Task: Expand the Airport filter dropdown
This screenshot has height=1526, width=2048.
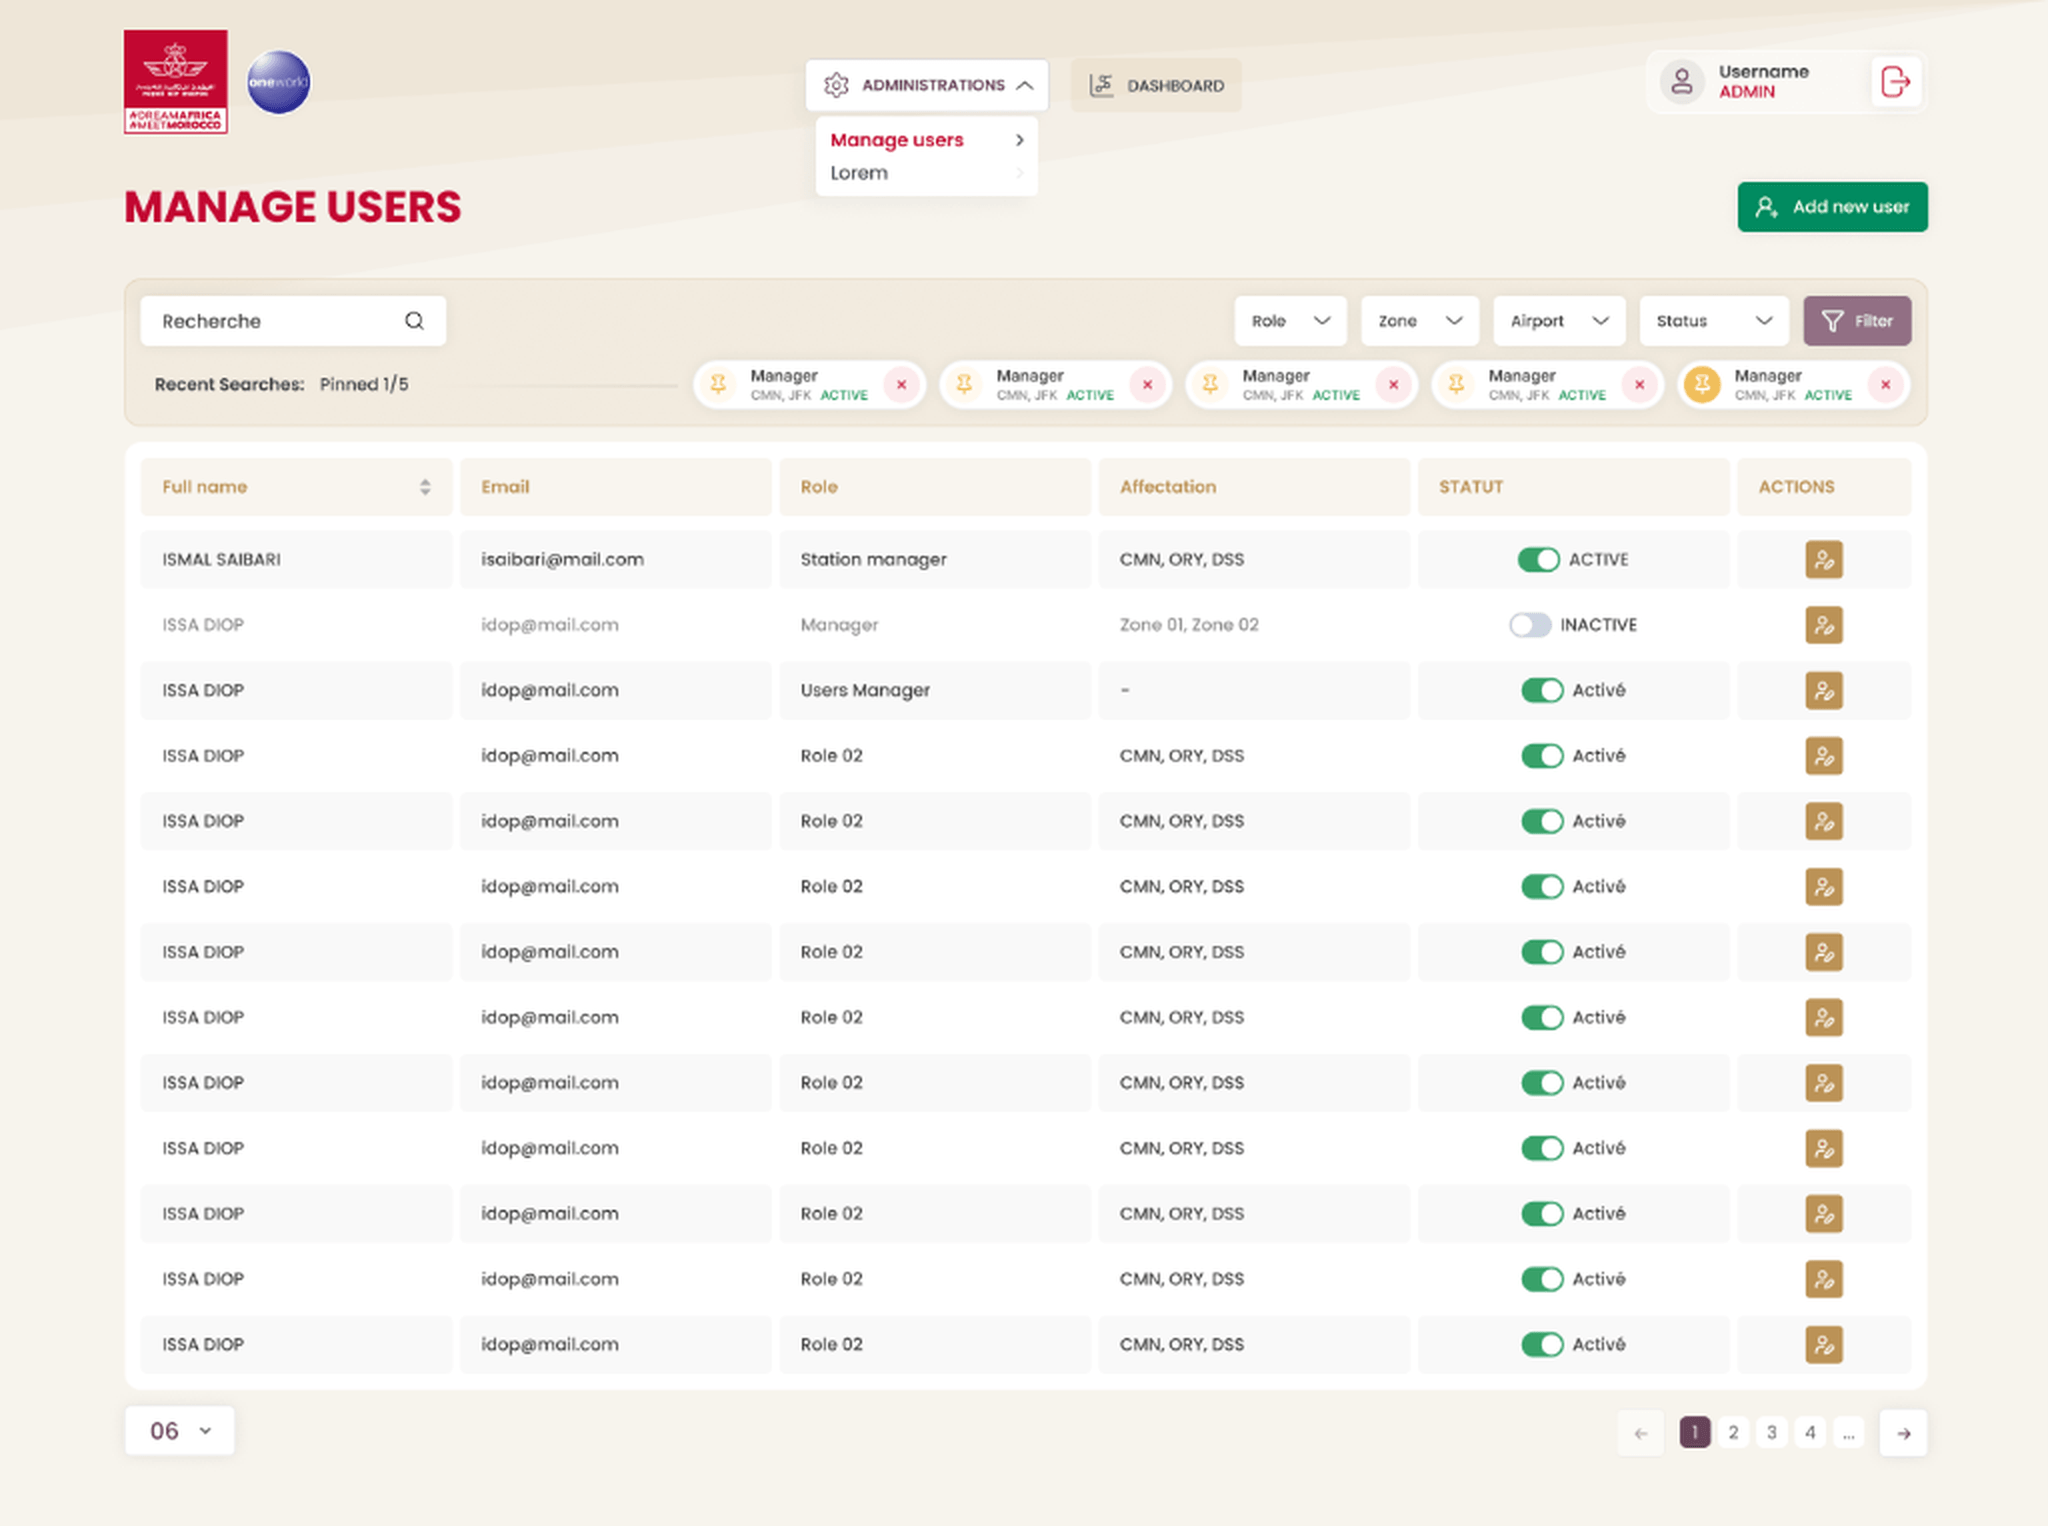Action: pyautogui.click(x=1559, y=321)
